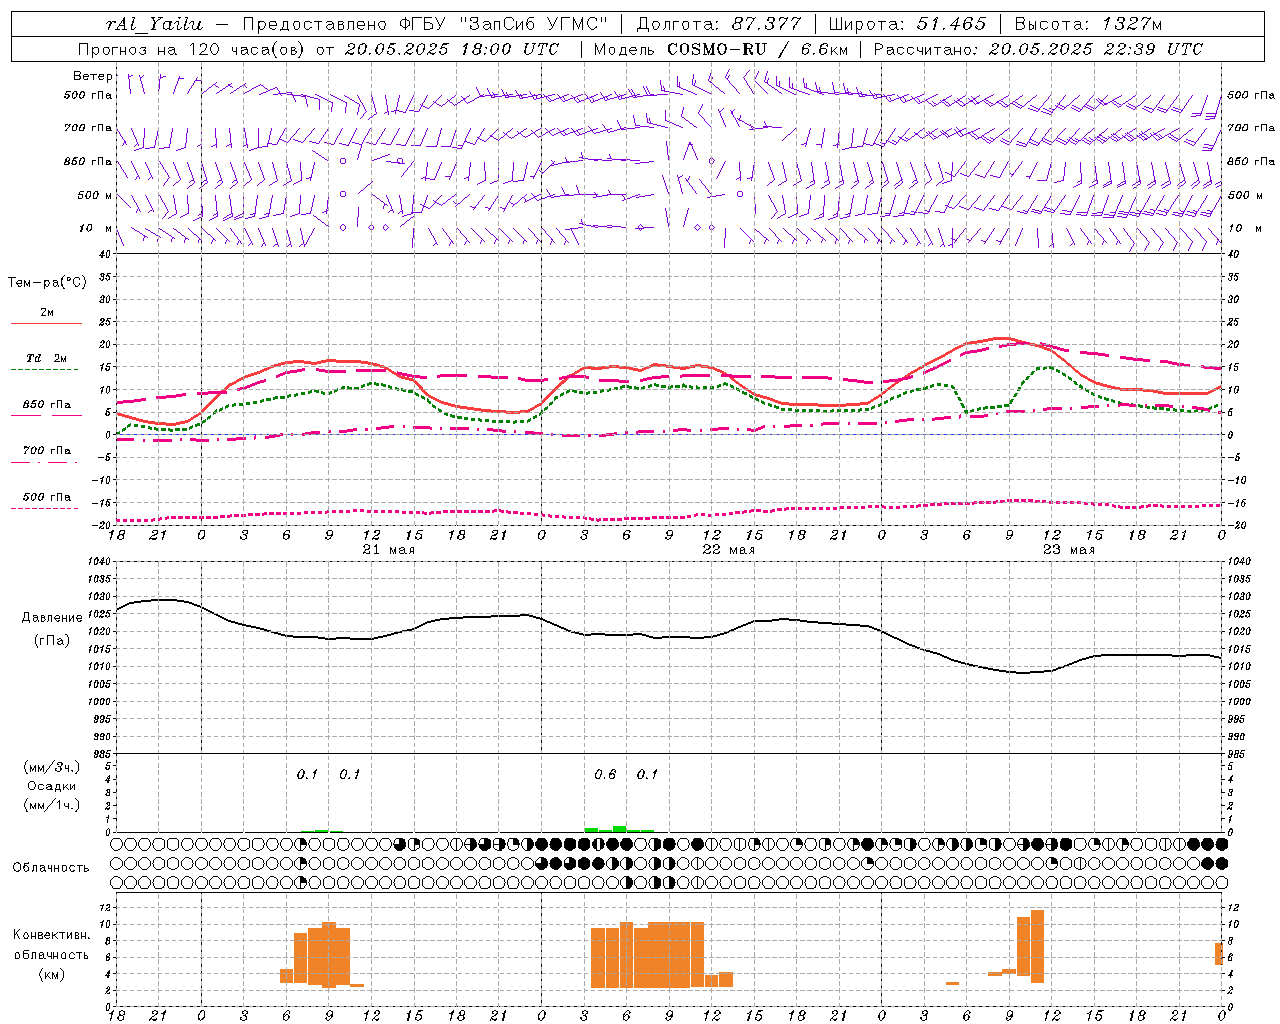Click the 23 мая date label
Screen dimensions: 1280x1024
[1068, 550]
